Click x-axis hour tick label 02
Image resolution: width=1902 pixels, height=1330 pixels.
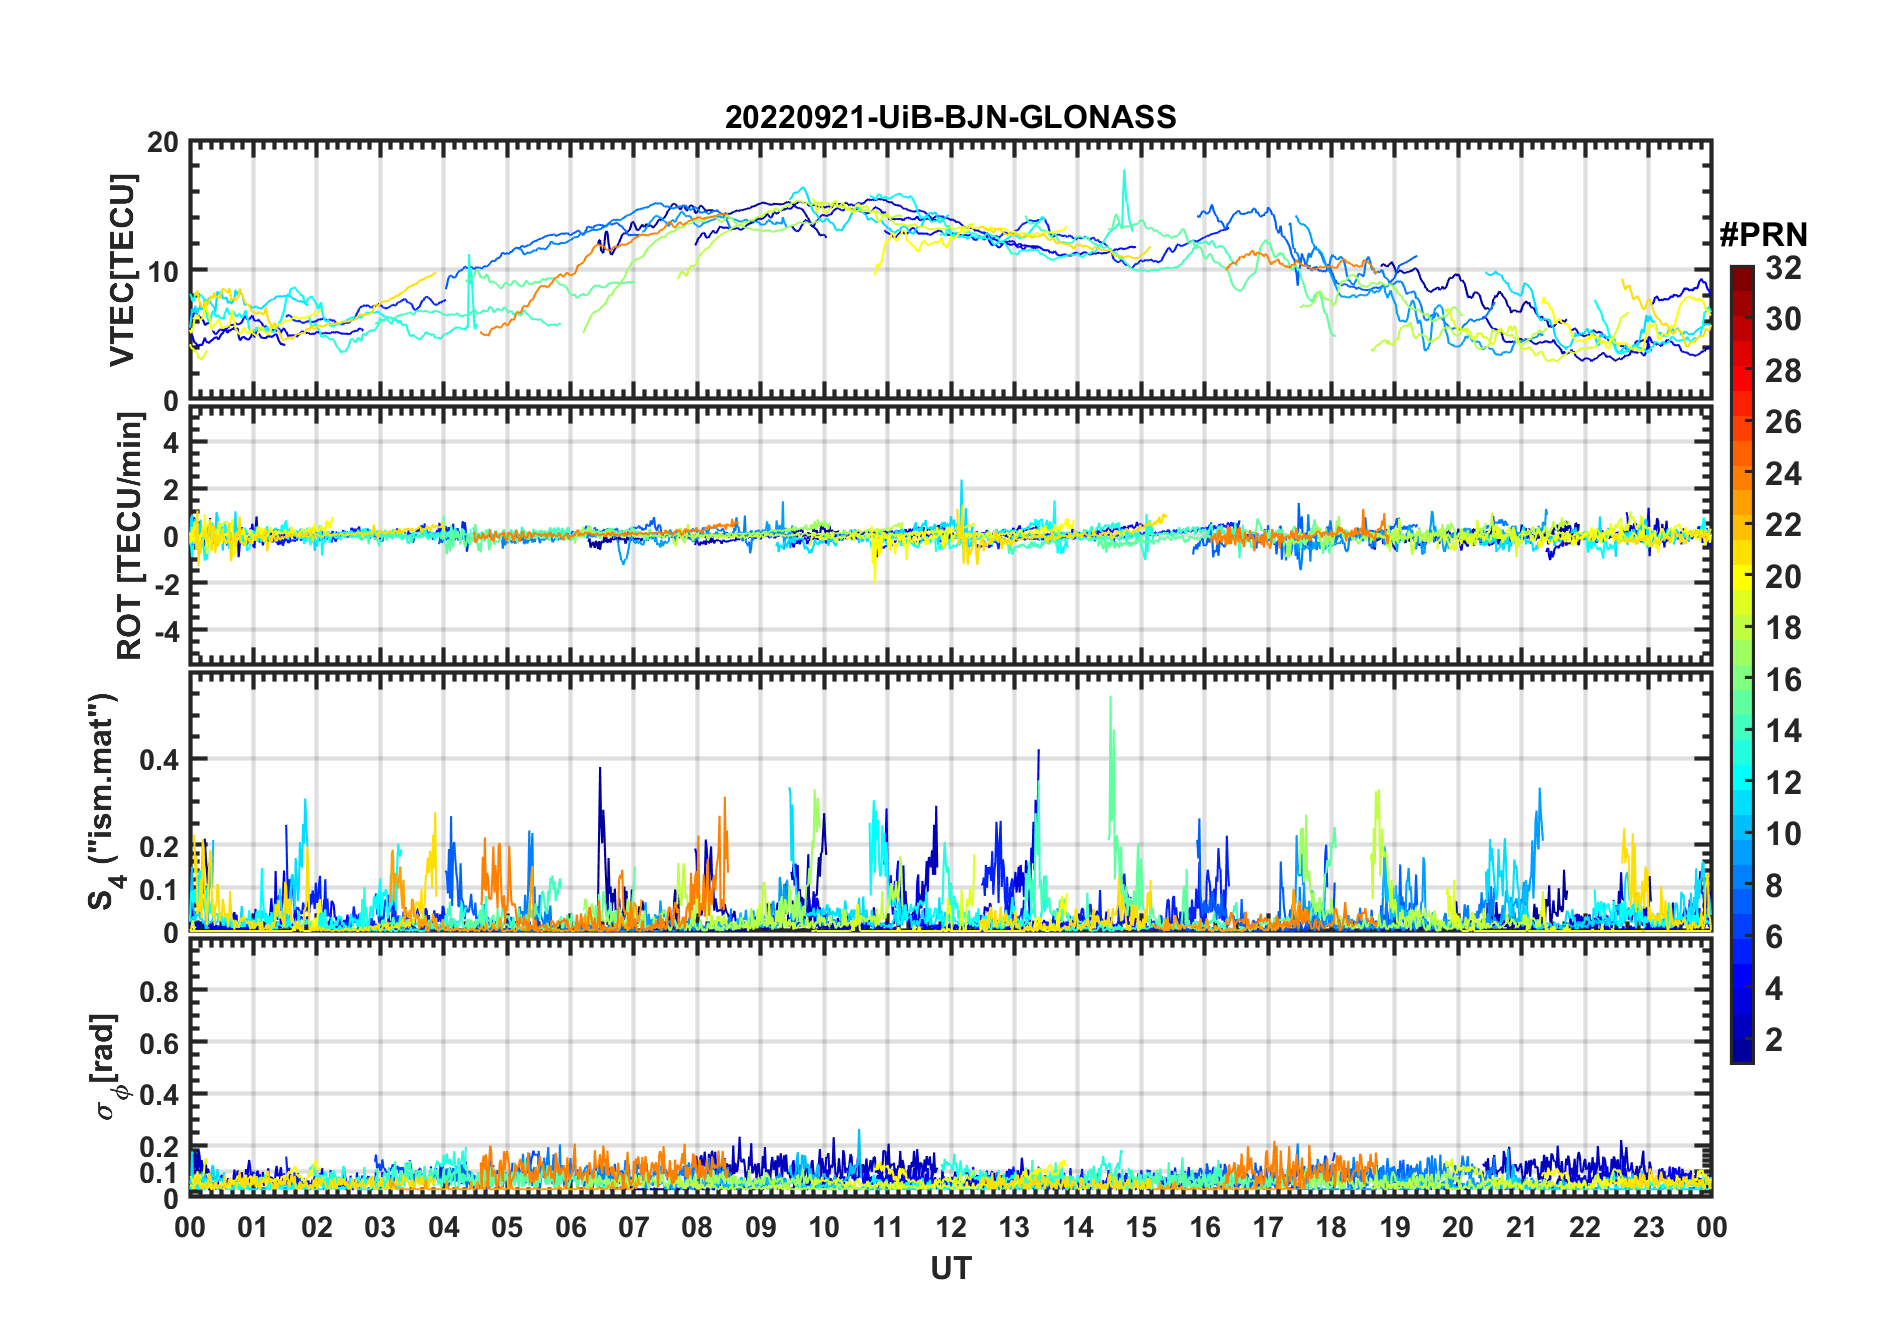tap(317, 1227)
